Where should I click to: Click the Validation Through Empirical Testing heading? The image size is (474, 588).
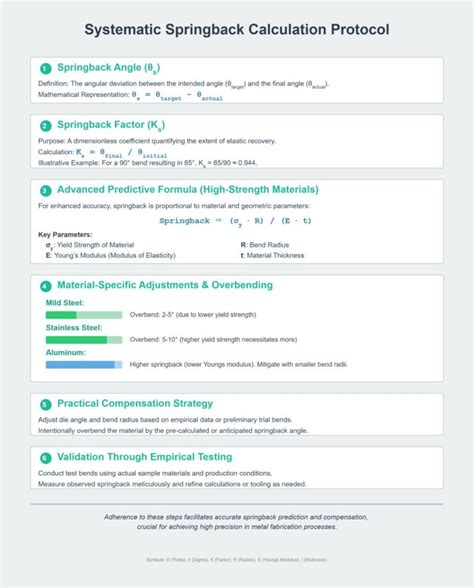145,457
